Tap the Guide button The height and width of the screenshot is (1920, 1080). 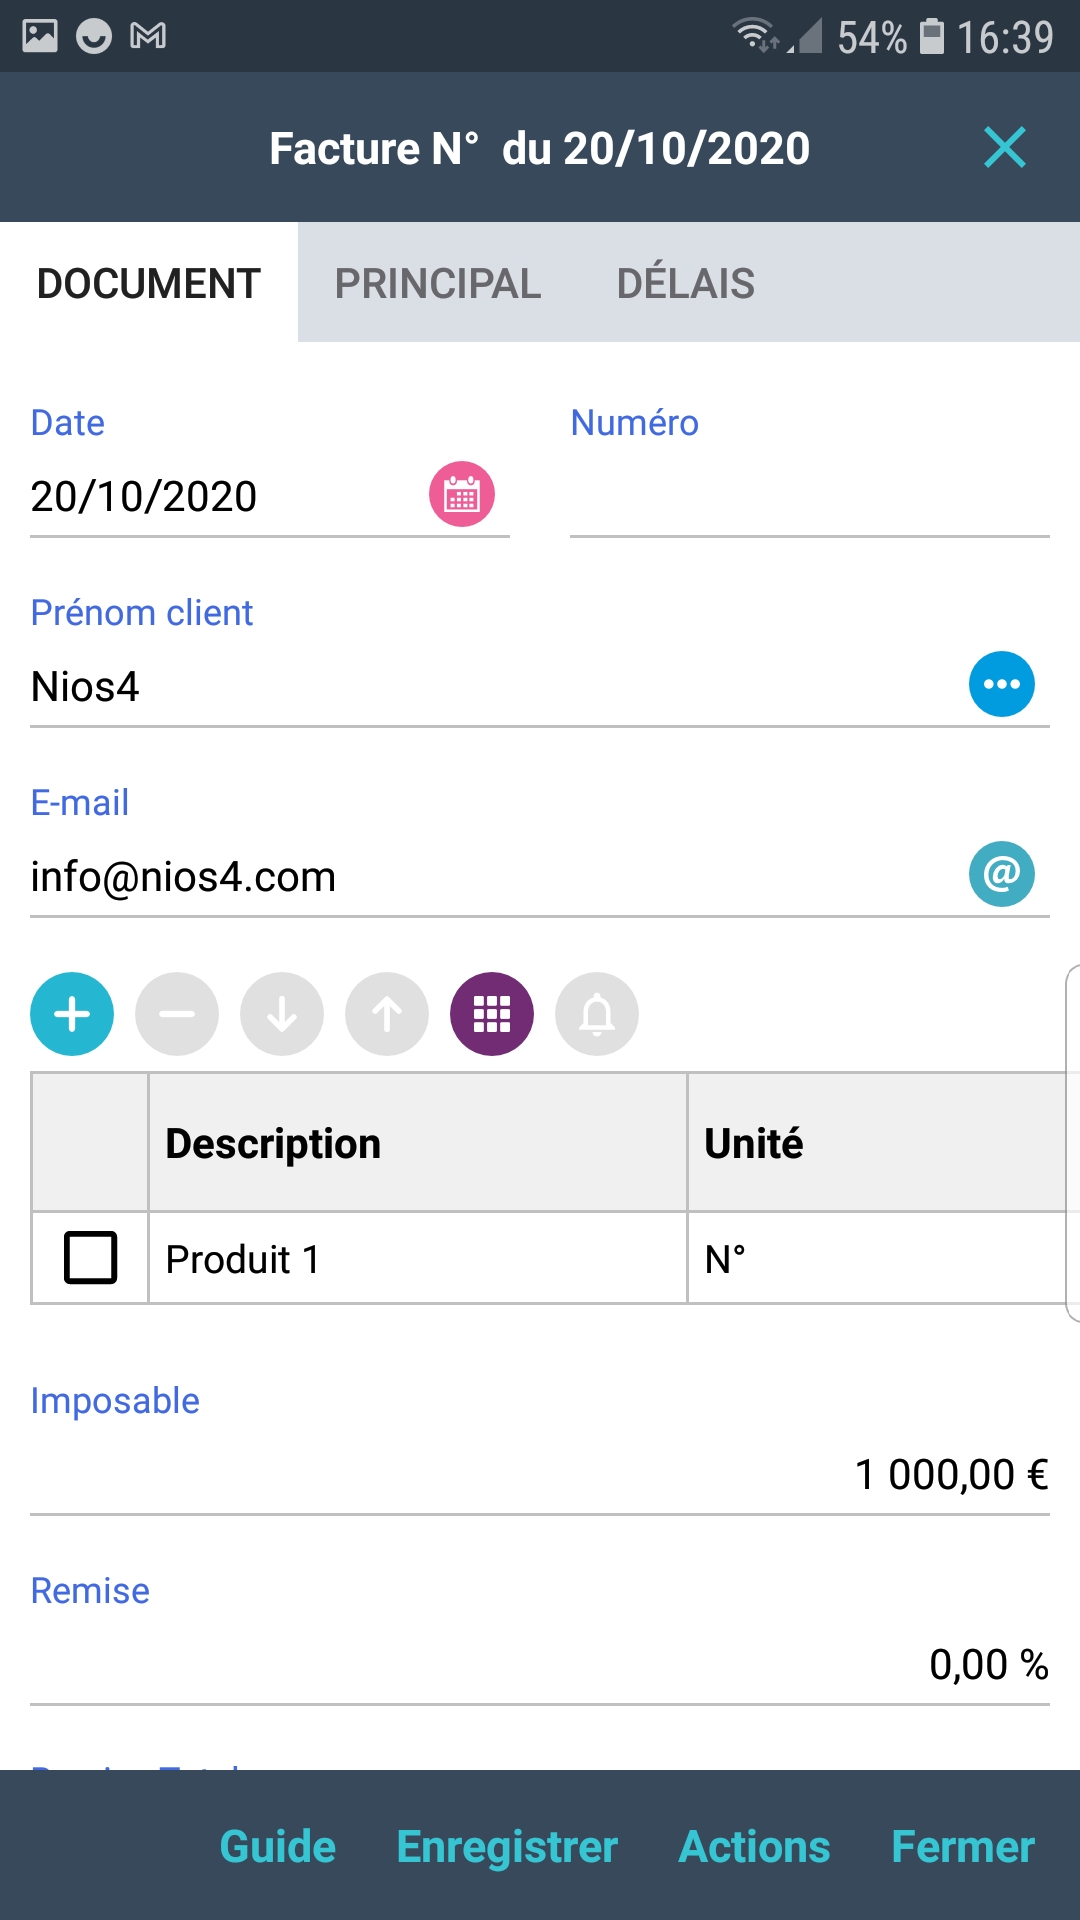(278, 1846)
